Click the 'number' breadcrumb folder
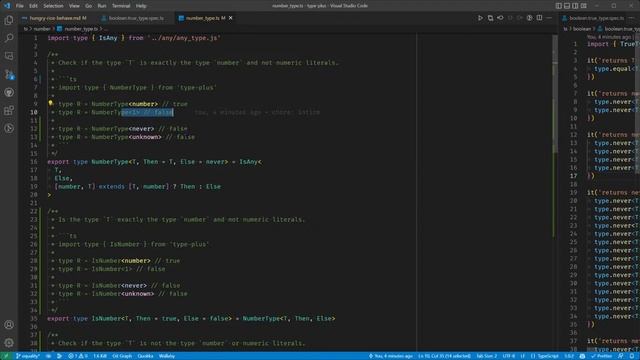 tap(42, 29)
